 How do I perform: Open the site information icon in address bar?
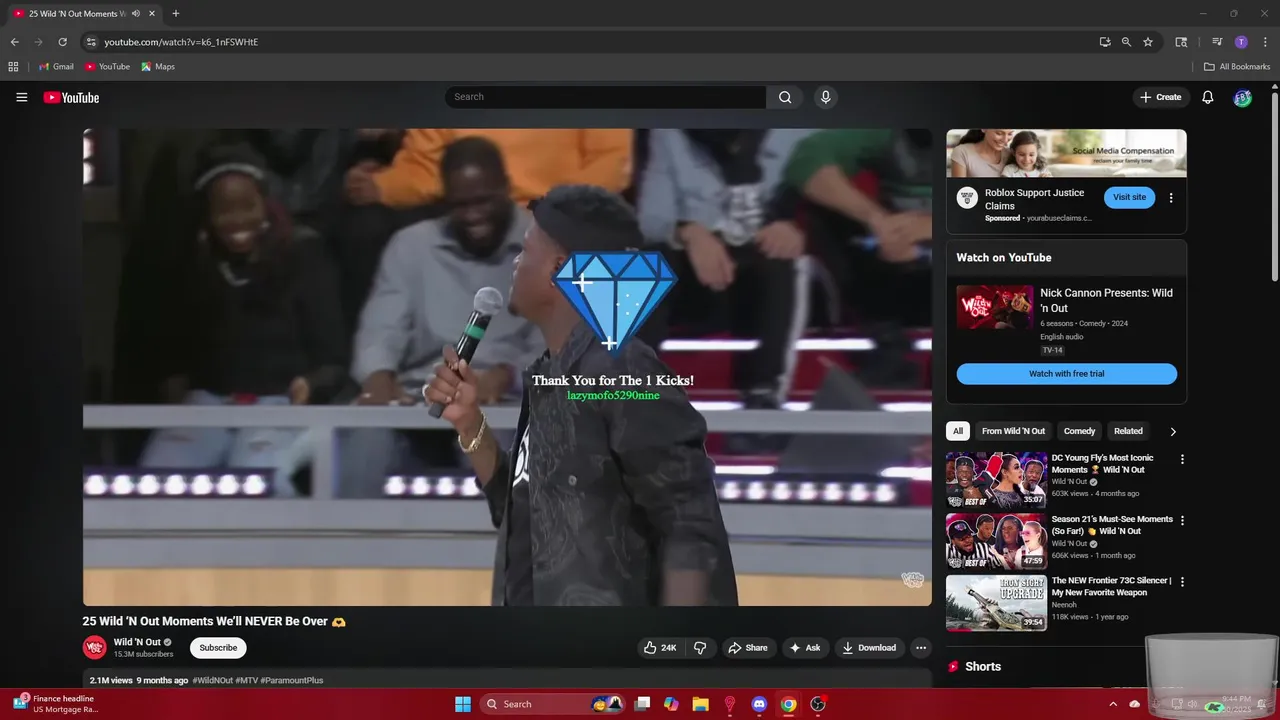pyautogui.click(x=91, y=42)
